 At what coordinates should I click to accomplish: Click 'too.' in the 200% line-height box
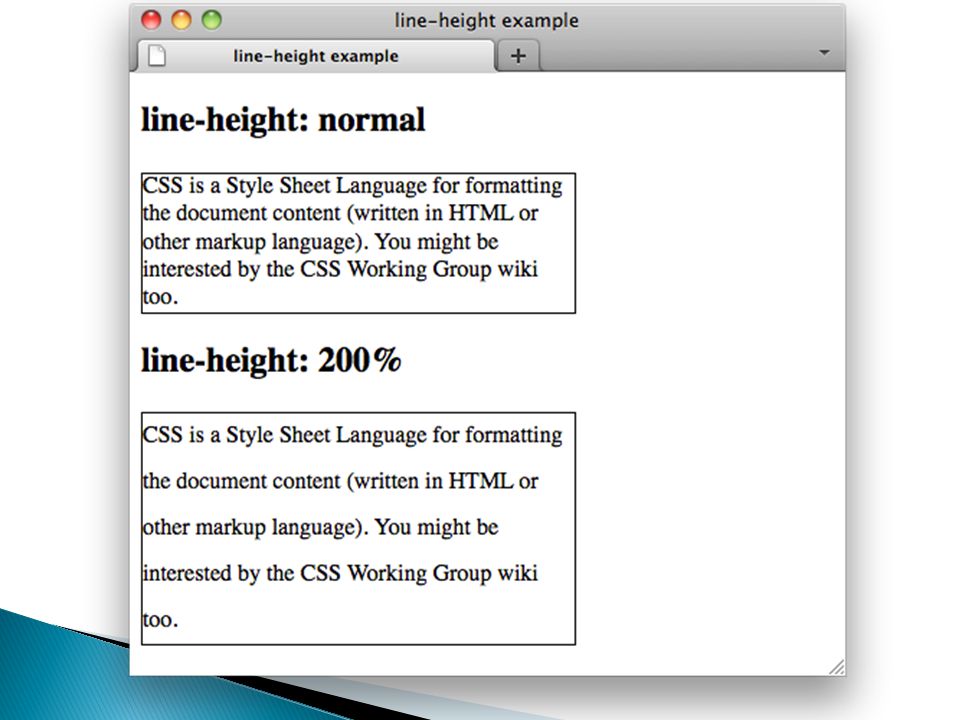pyautogui.click(x=160, y=620)
